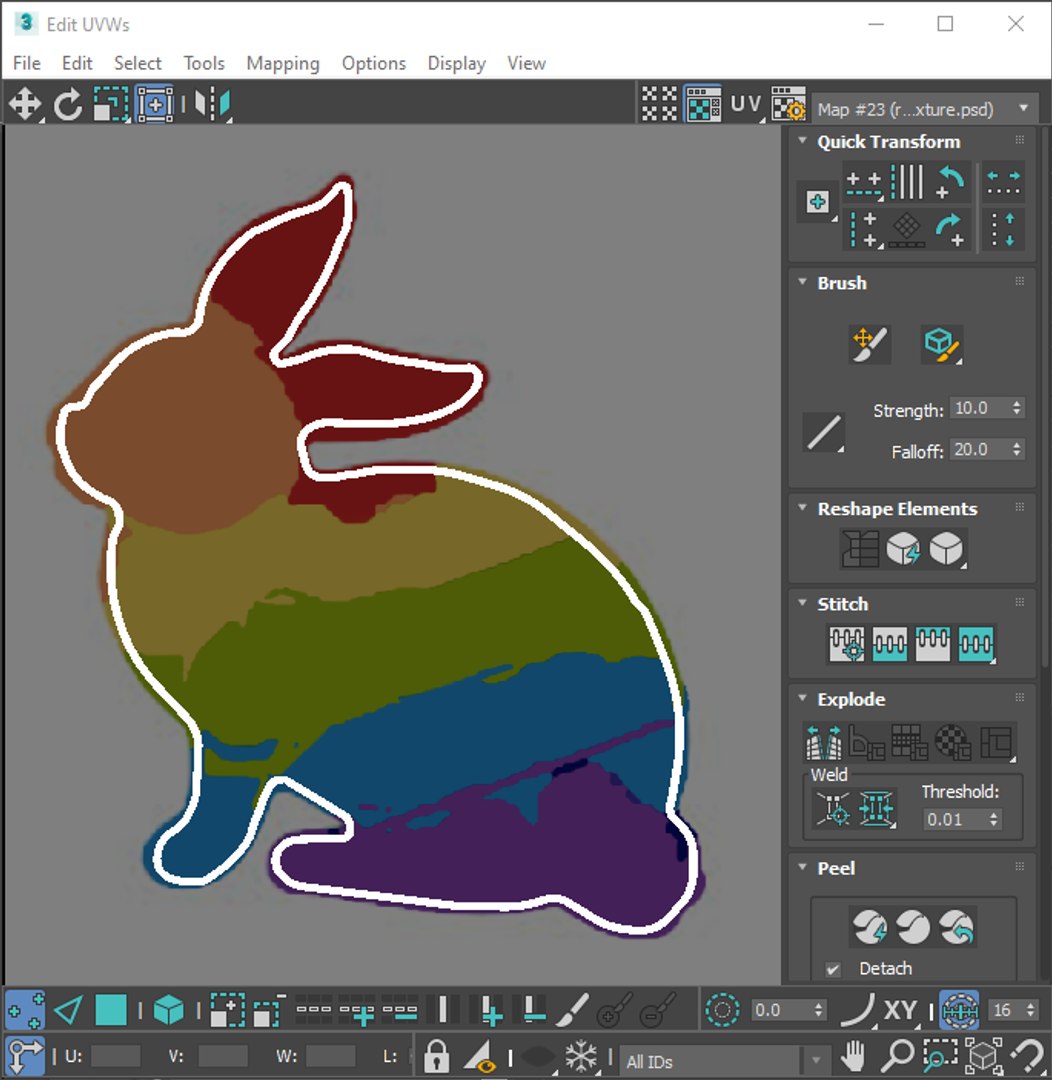Click the Quick Peel icon
The image size is (1052, 1080).
869,926
